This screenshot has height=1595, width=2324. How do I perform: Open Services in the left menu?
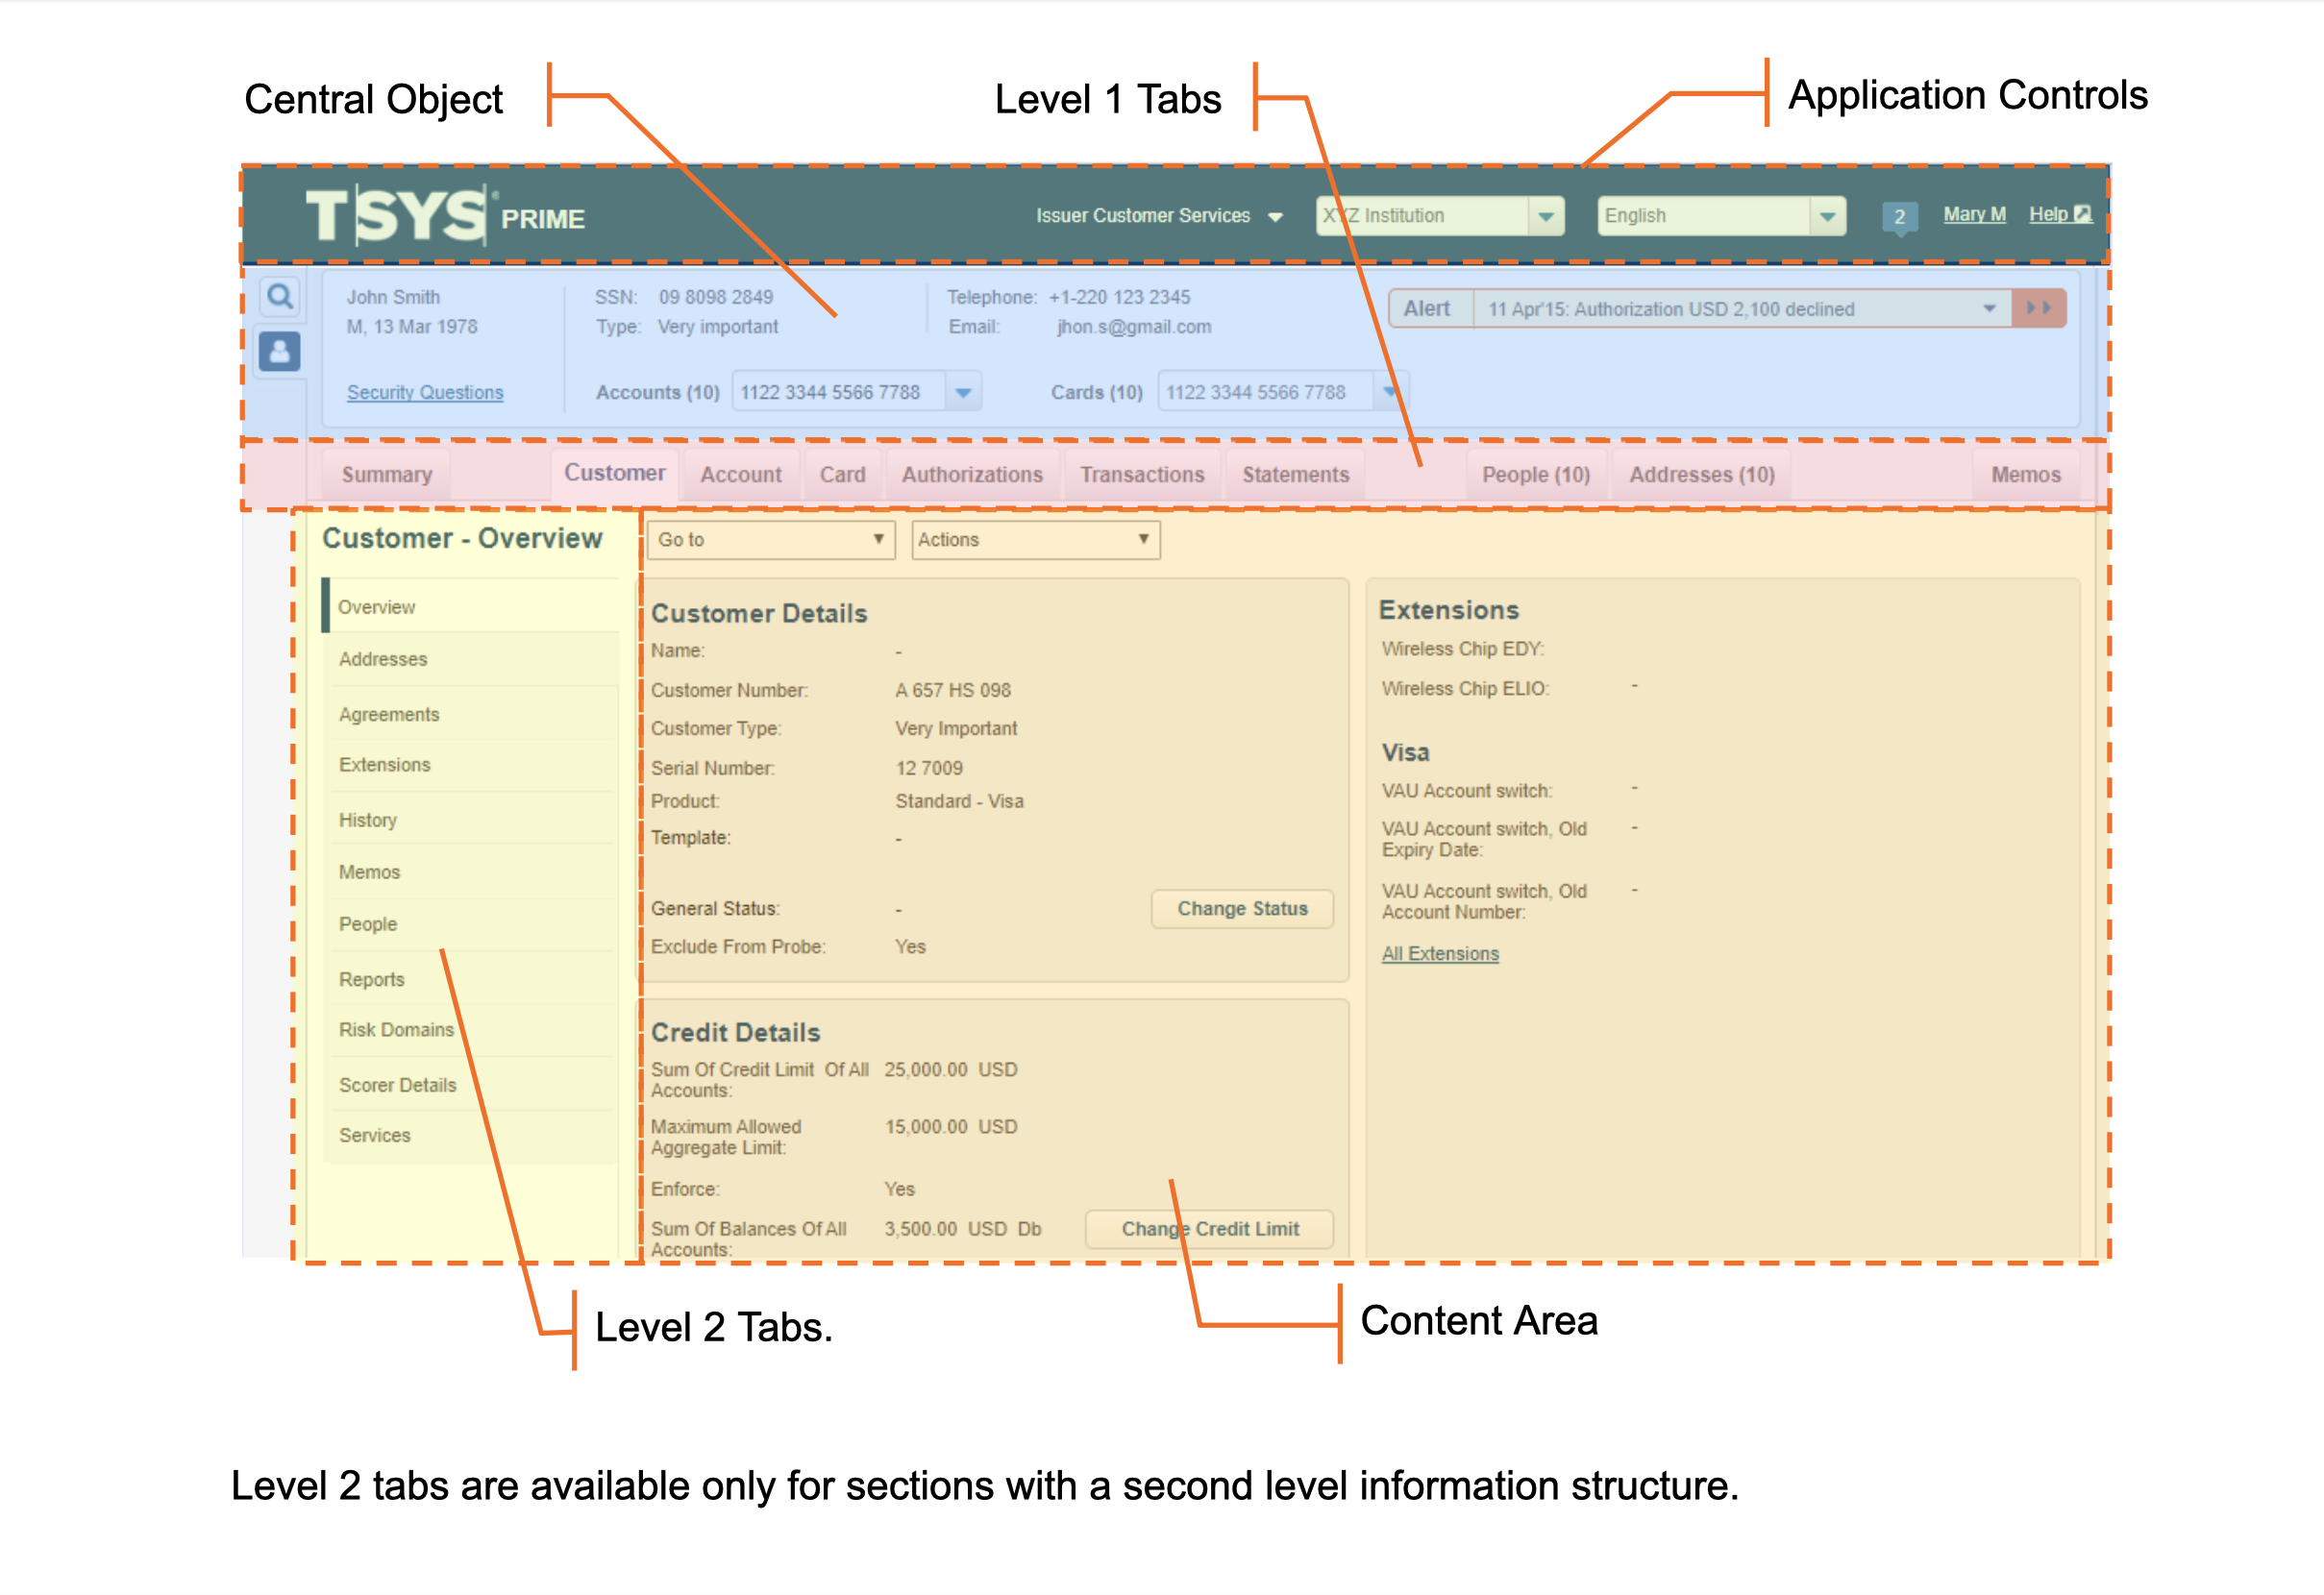coord(470,1136)
